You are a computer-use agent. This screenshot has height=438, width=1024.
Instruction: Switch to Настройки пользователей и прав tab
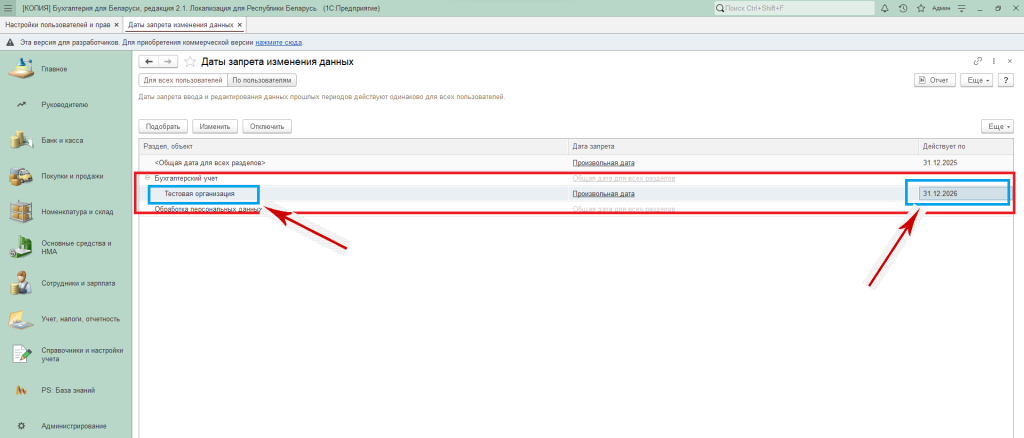tap(57, 24)
